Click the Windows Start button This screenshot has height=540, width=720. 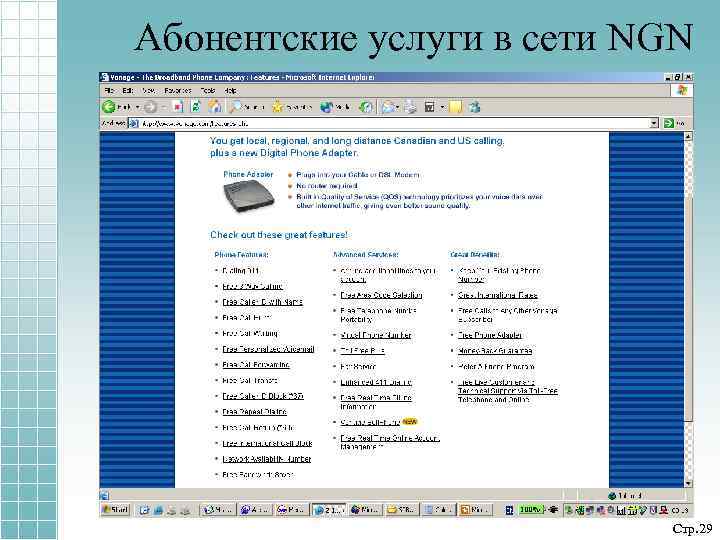tap(115, 509)
